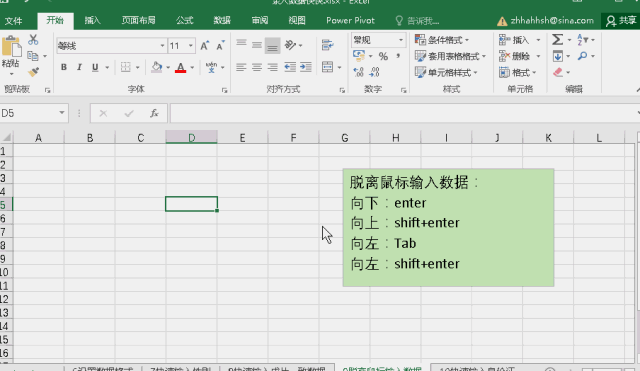Toggle Bold formatting
Image resolution: width=640 pixels, height=371 pixels.
(64, 67)
